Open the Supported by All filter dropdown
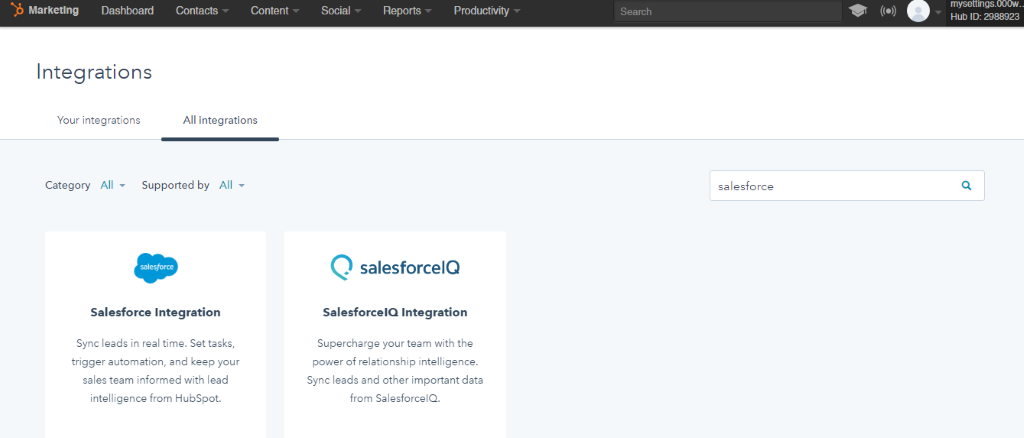The image size is (1024, 438). click(232, 185)
